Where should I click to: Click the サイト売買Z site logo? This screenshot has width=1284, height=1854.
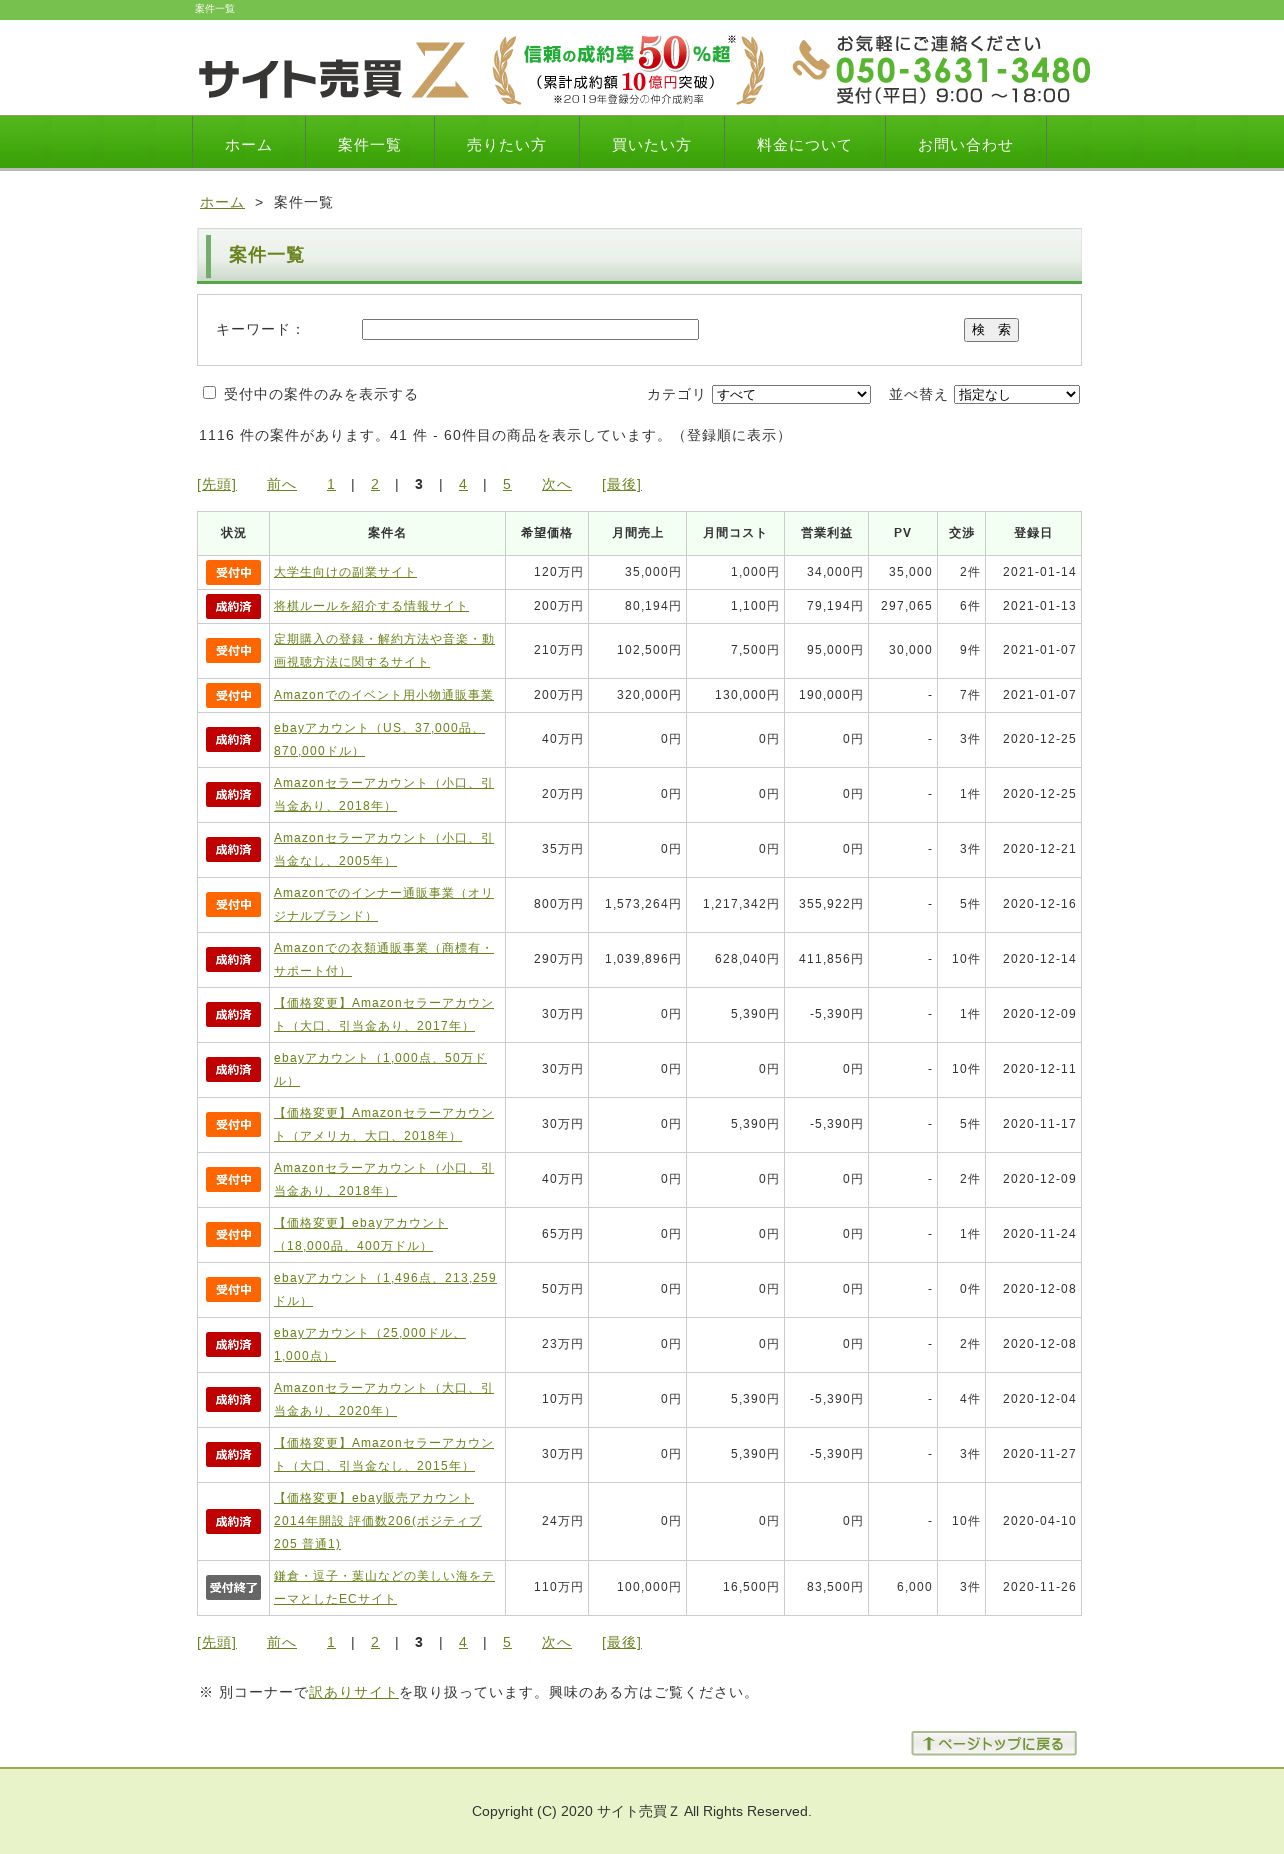(x=333, y=70)
